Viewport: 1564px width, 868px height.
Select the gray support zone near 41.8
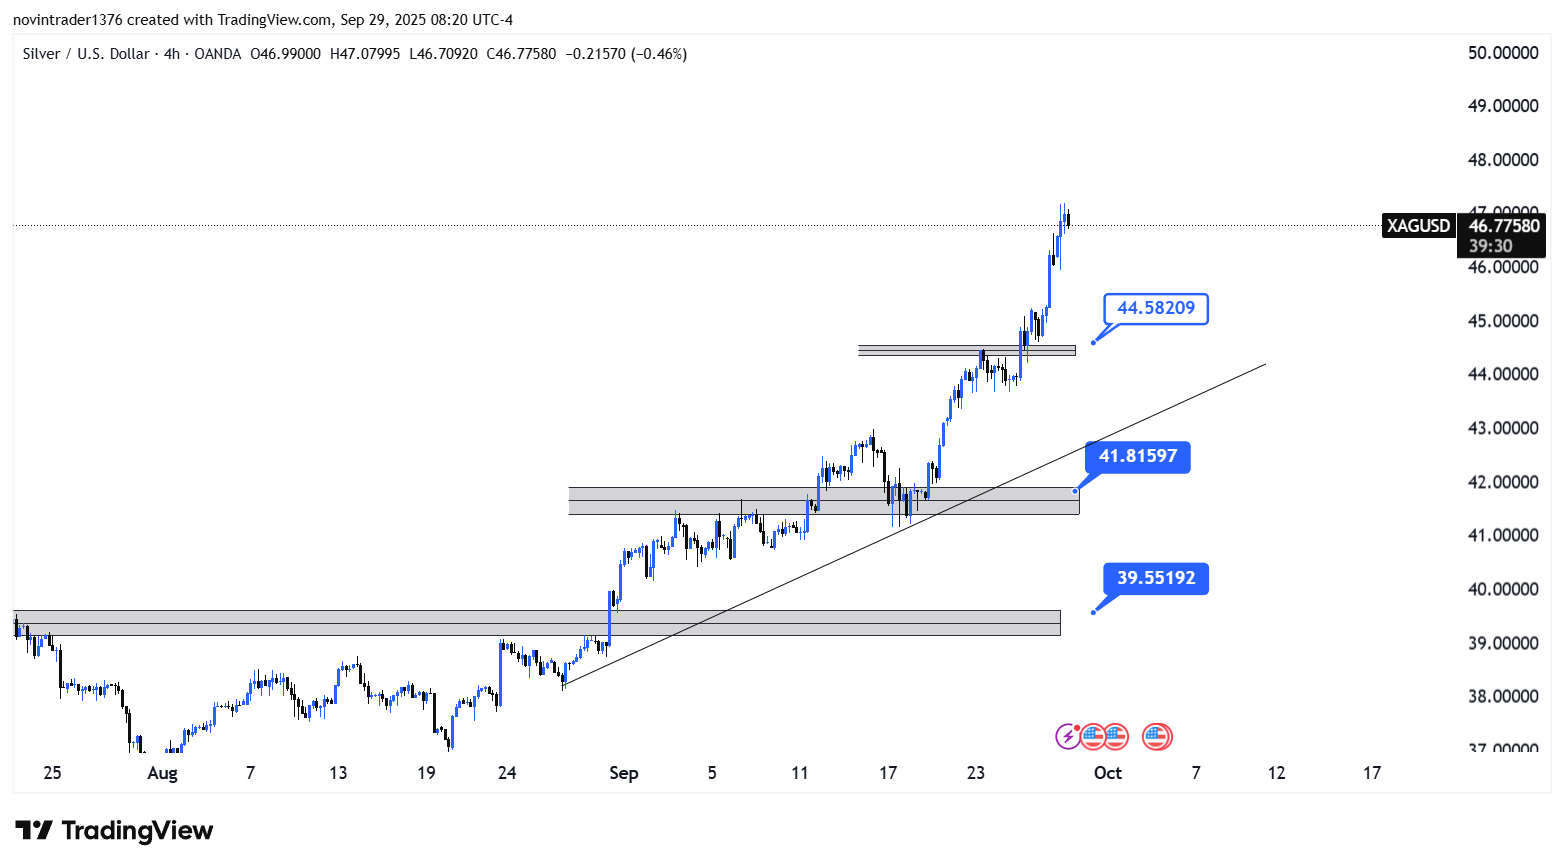[x=700, y=501]
